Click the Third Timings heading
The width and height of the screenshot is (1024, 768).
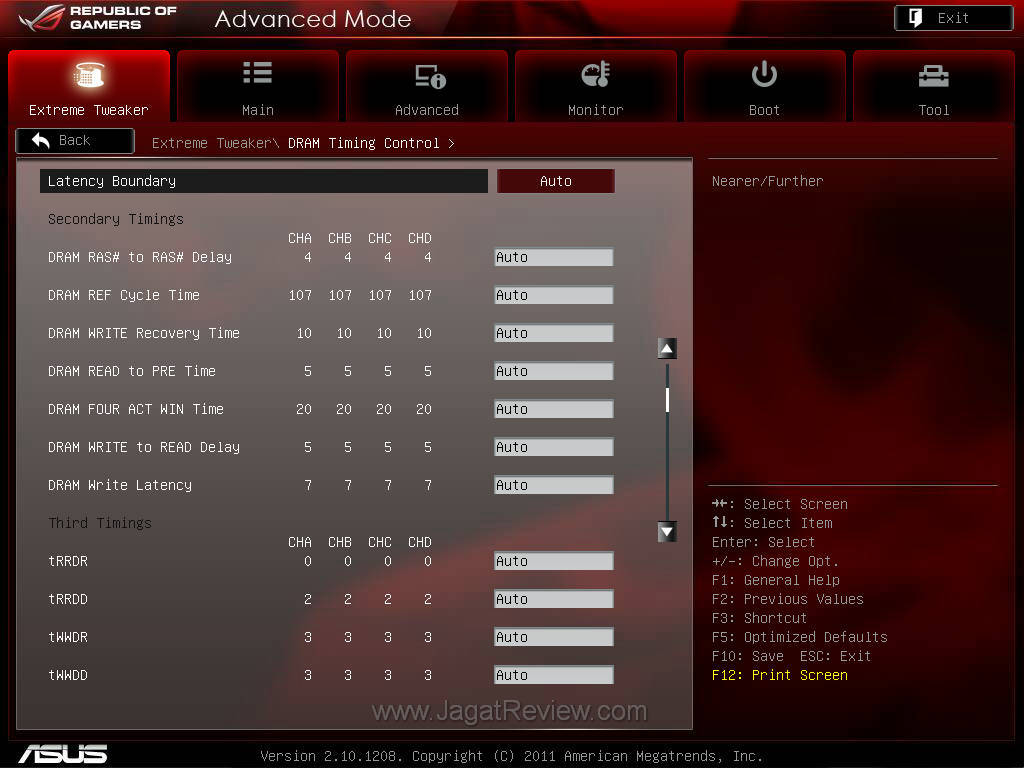coord(100,523)
